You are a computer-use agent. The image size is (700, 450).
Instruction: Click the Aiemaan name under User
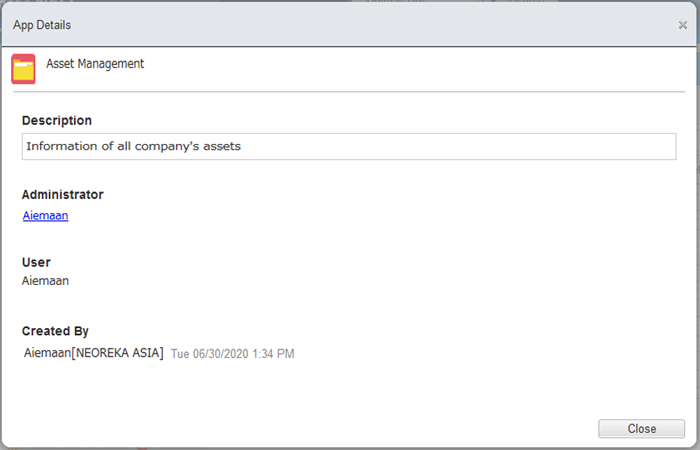(x=46, y=281)
